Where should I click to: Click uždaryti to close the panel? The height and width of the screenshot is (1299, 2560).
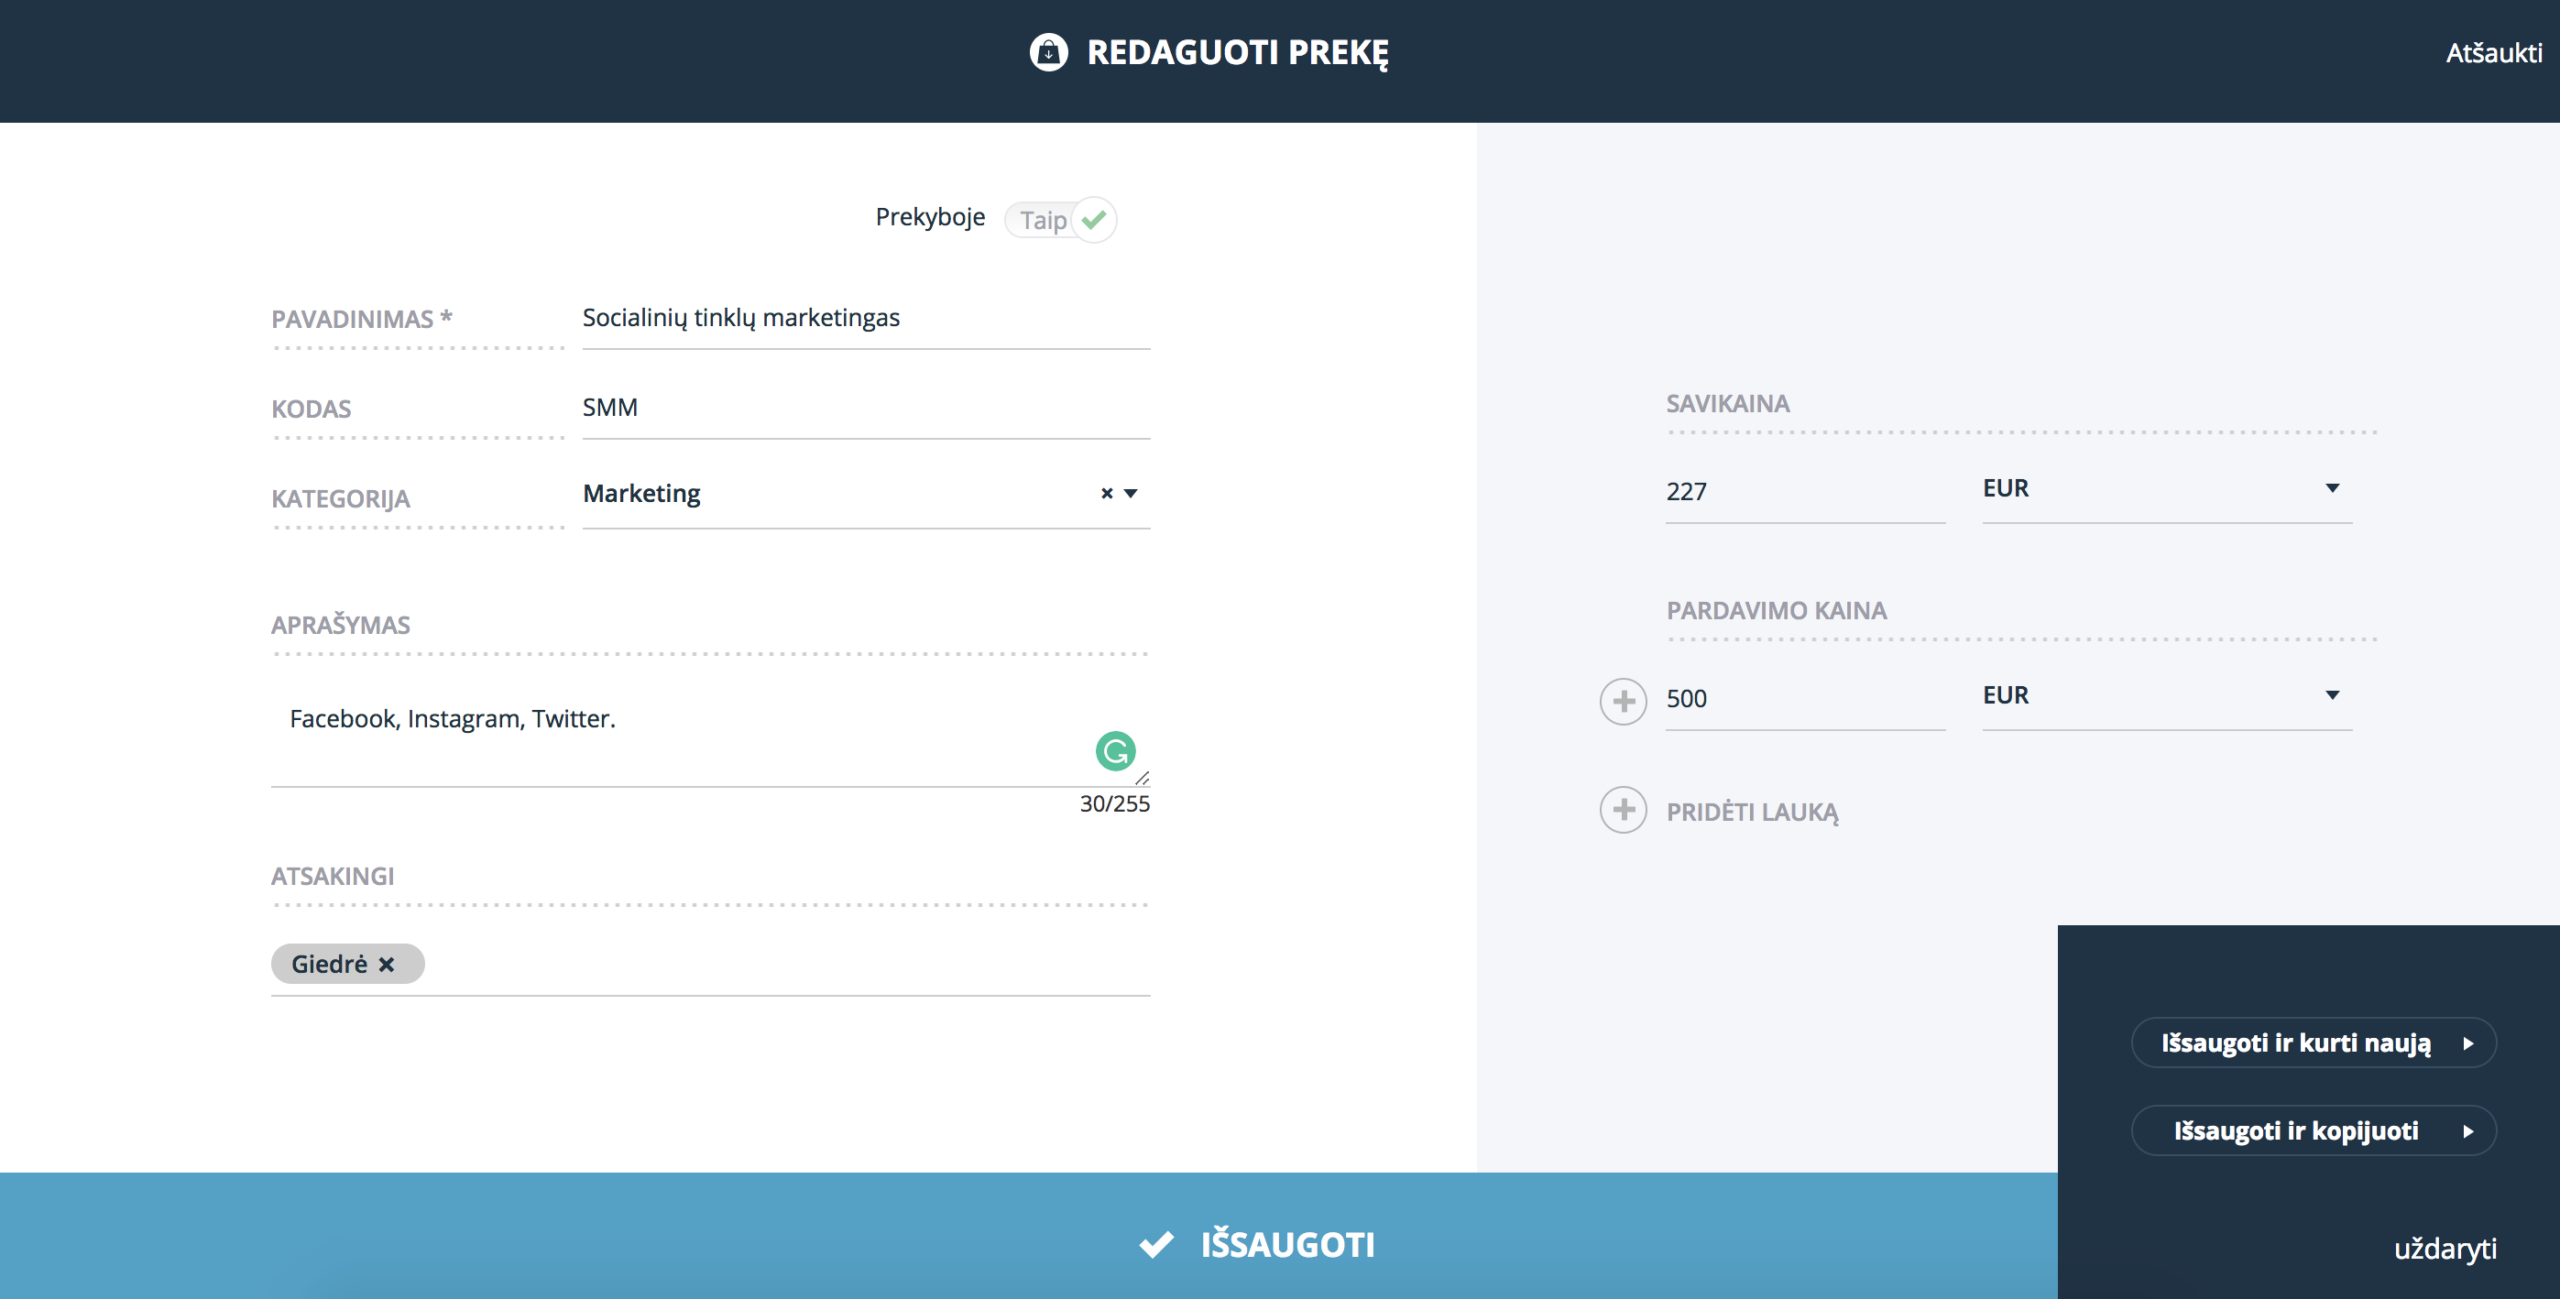coord(2445,1249)
